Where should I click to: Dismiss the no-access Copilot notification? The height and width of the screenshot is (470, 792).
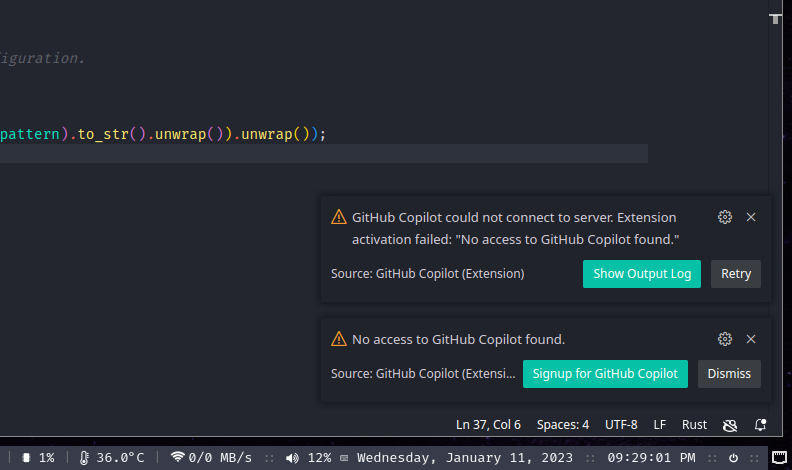pyautogui.click(x=729, y=374)
